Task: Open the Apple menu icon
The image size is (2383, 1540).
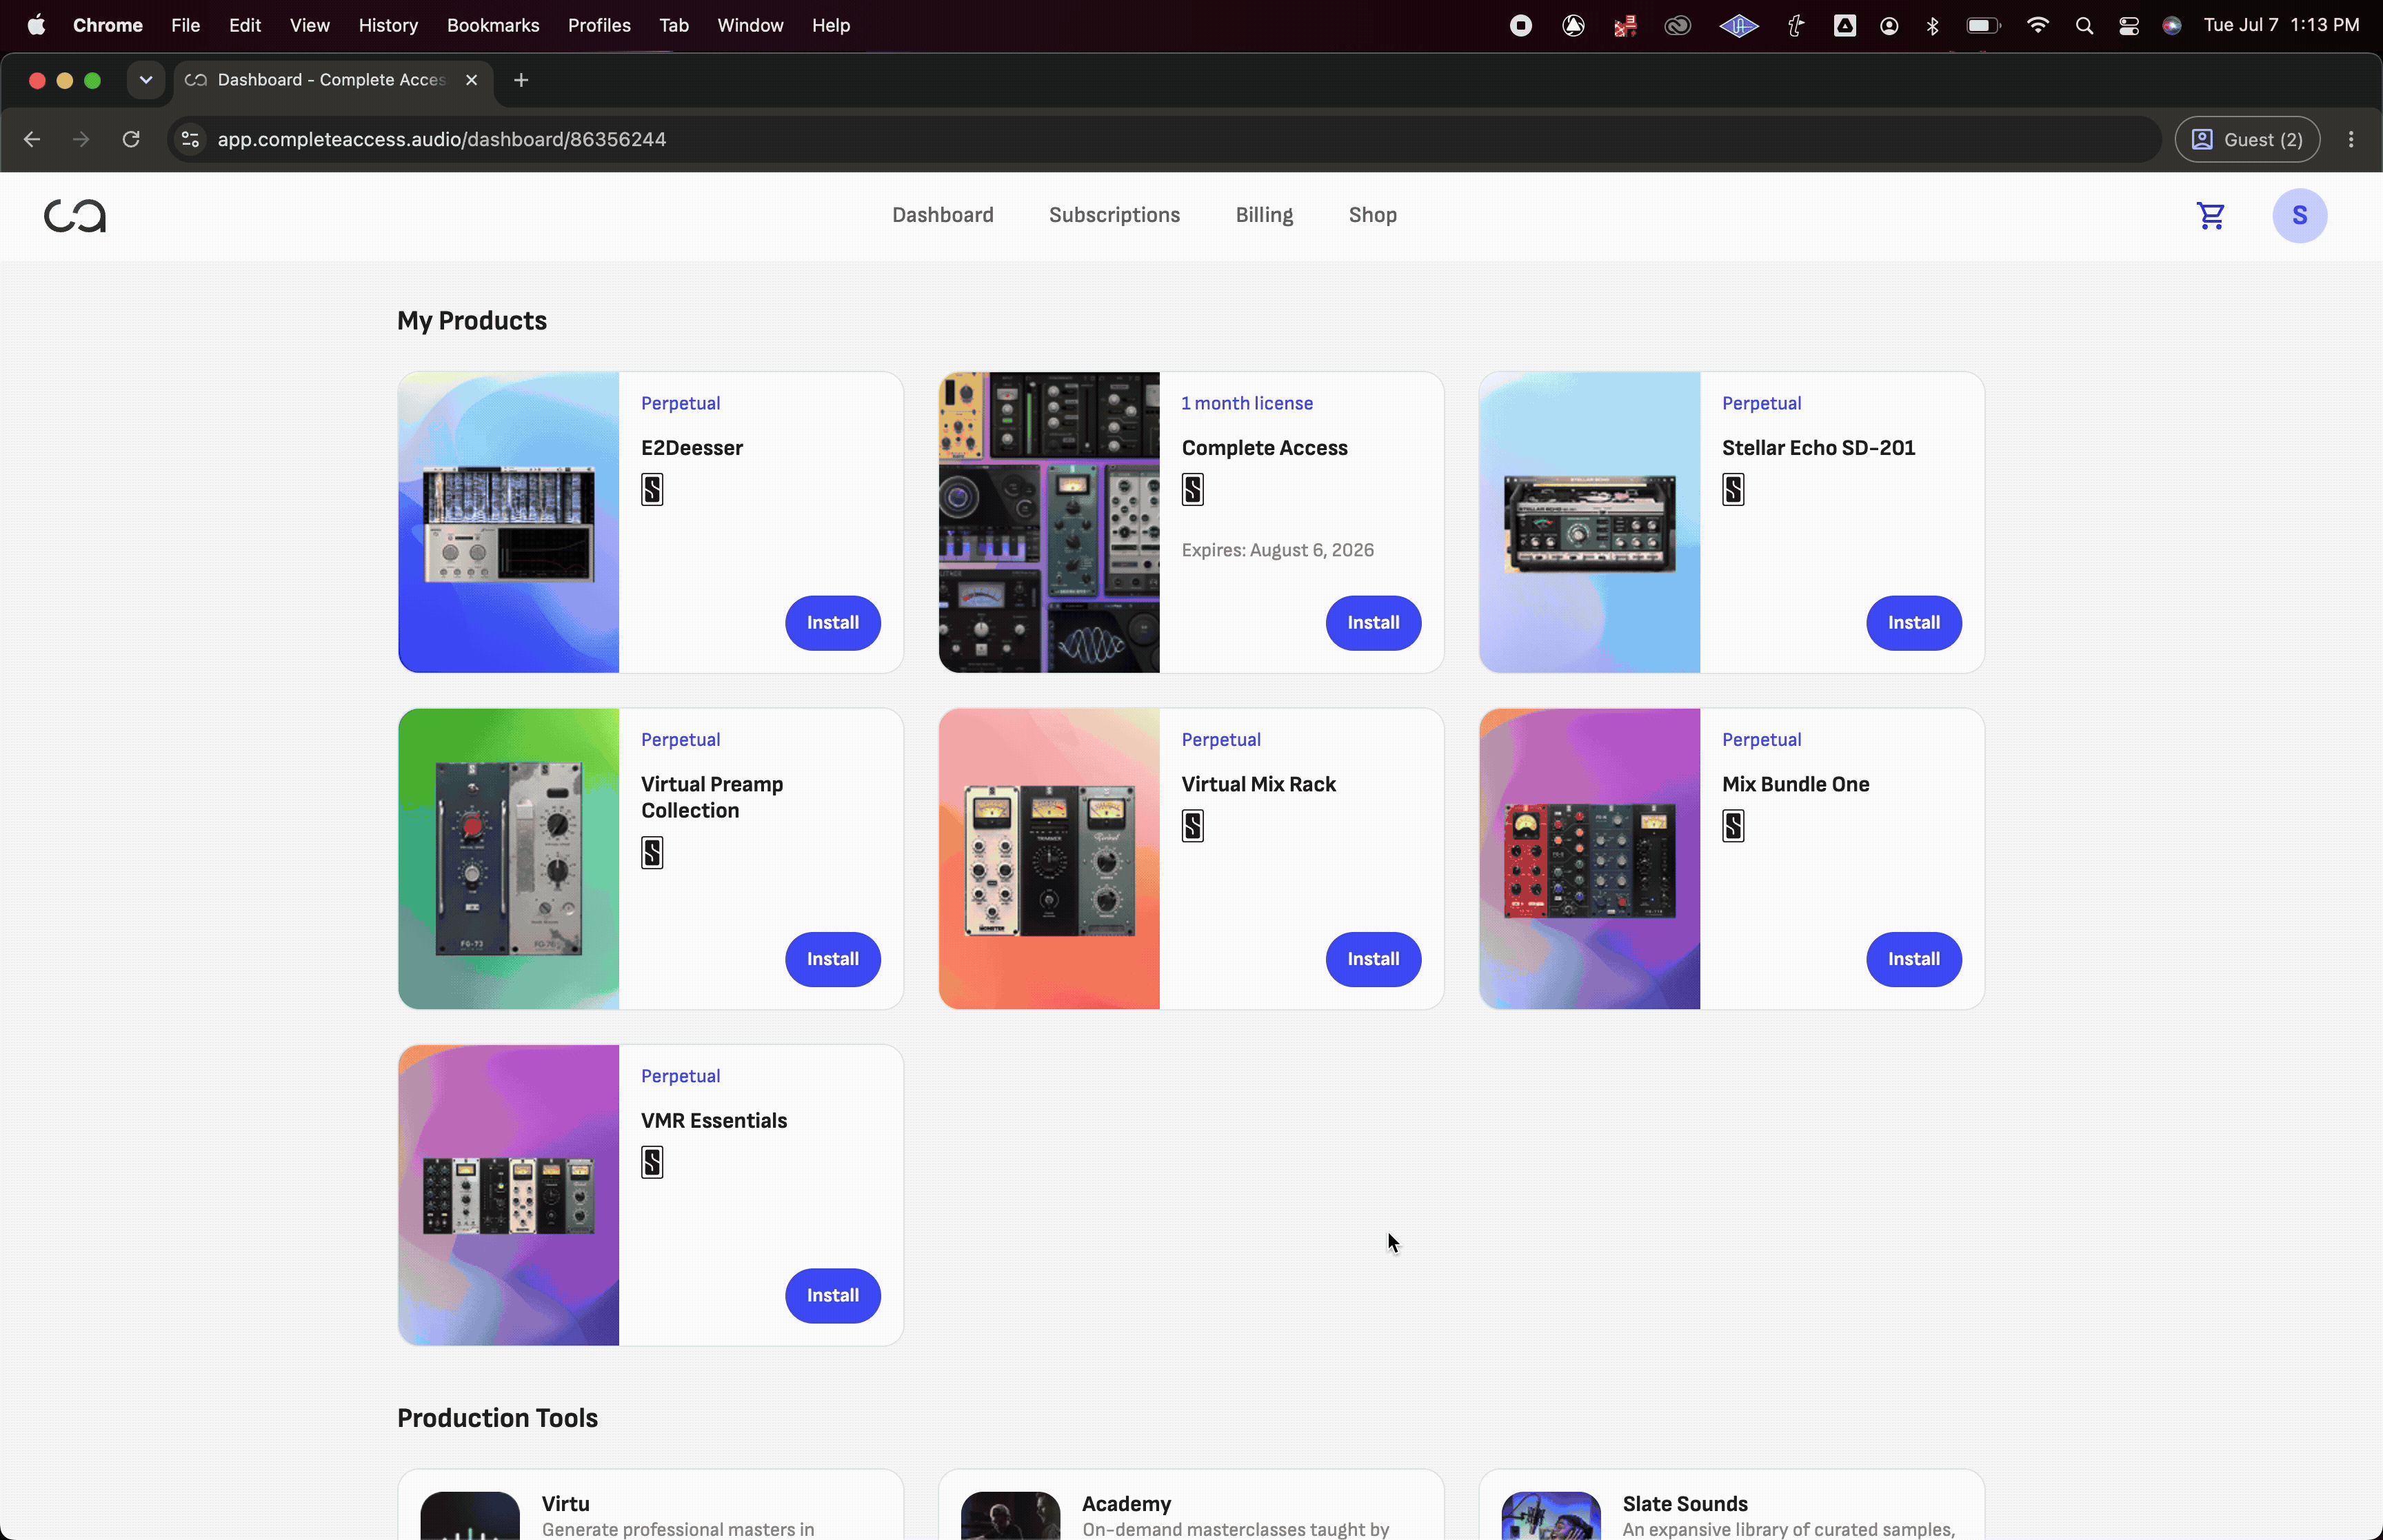Action: (36, 25)
